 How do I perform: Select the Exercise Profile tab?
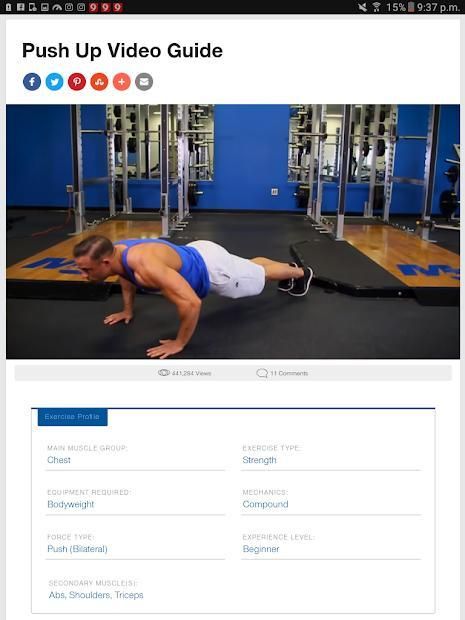[x=72, y=417]
